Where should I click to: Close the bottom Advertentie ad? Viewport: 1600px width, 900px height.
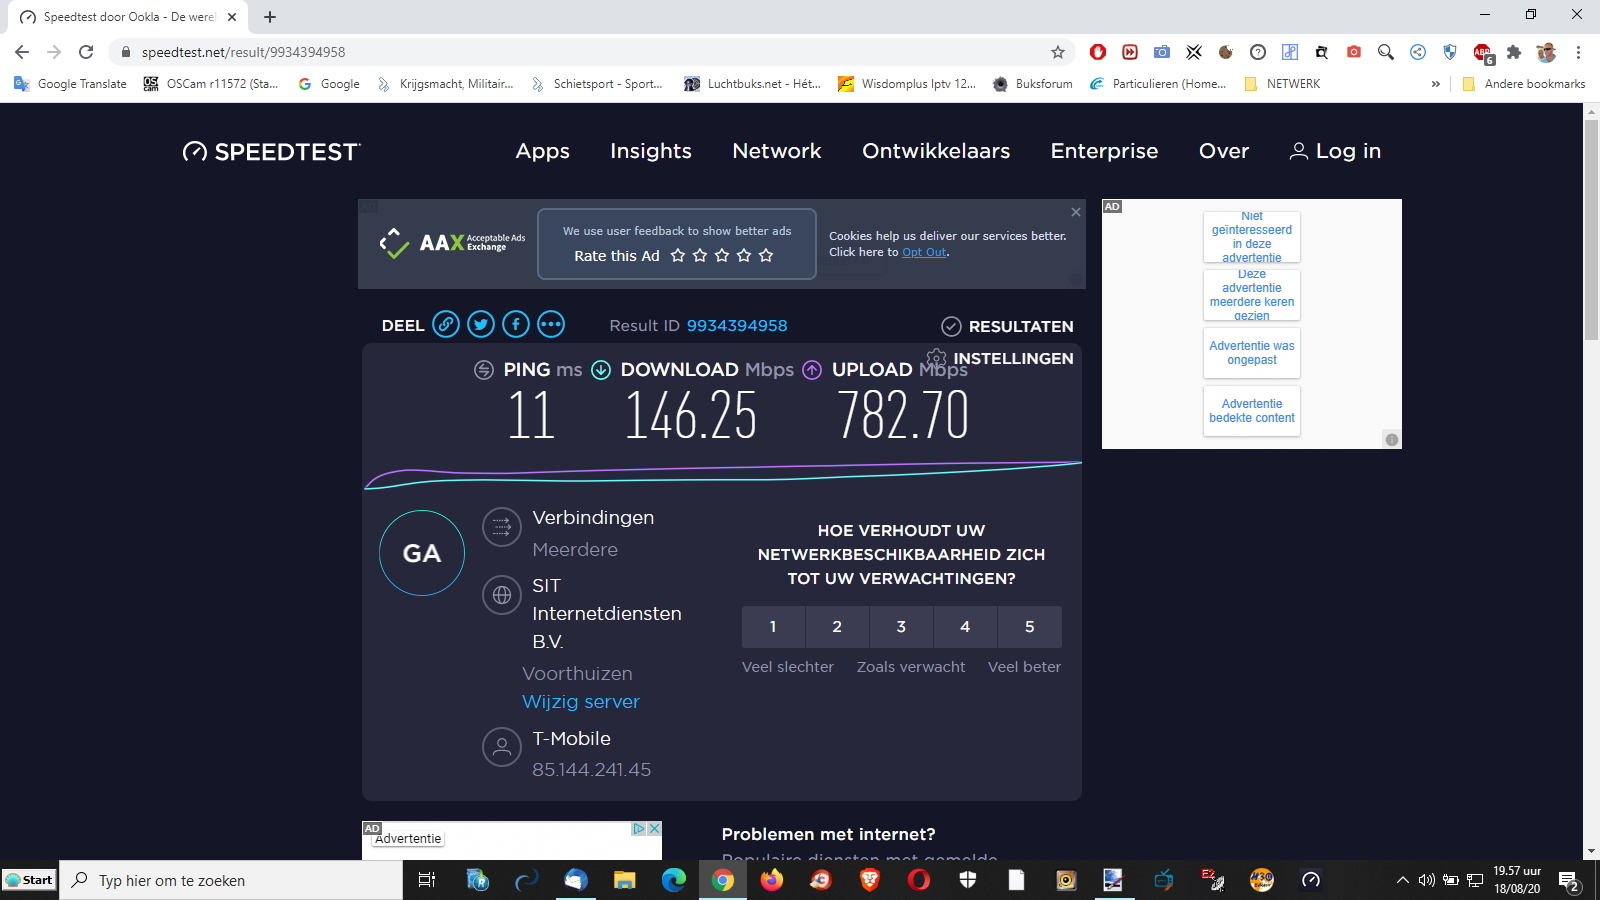654,829
